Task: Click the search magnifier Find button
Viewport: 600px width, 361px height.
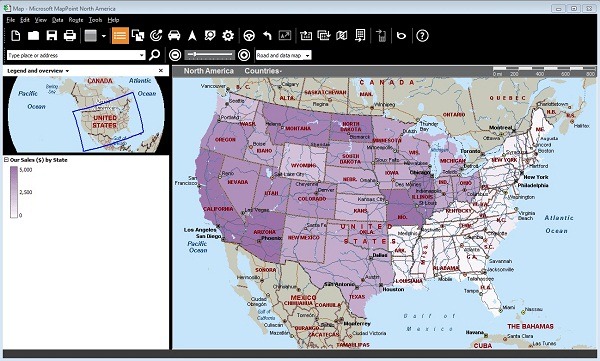Action: coord(154,55)
